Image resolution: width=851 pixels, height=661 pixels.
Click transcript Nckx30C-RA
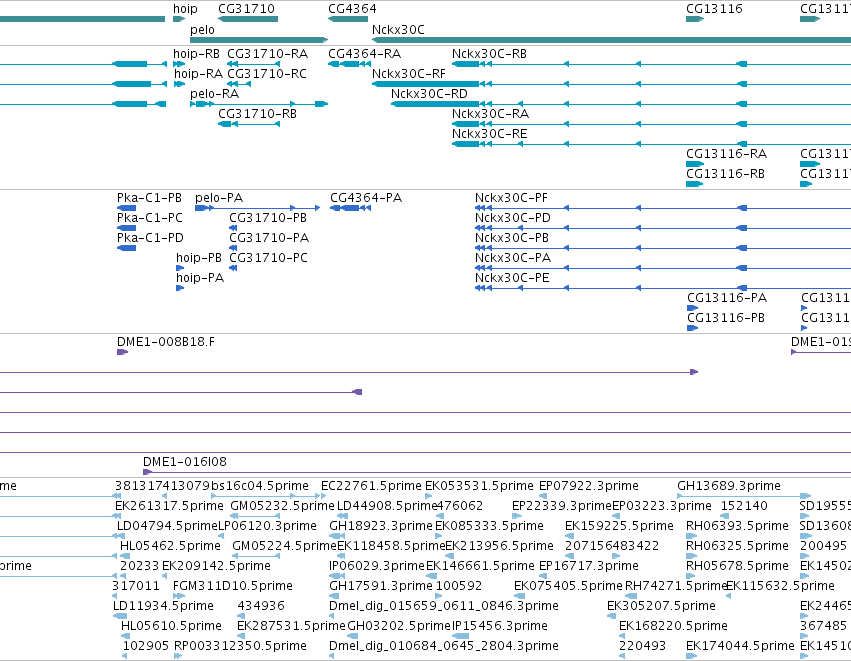[x=491, y=114]
